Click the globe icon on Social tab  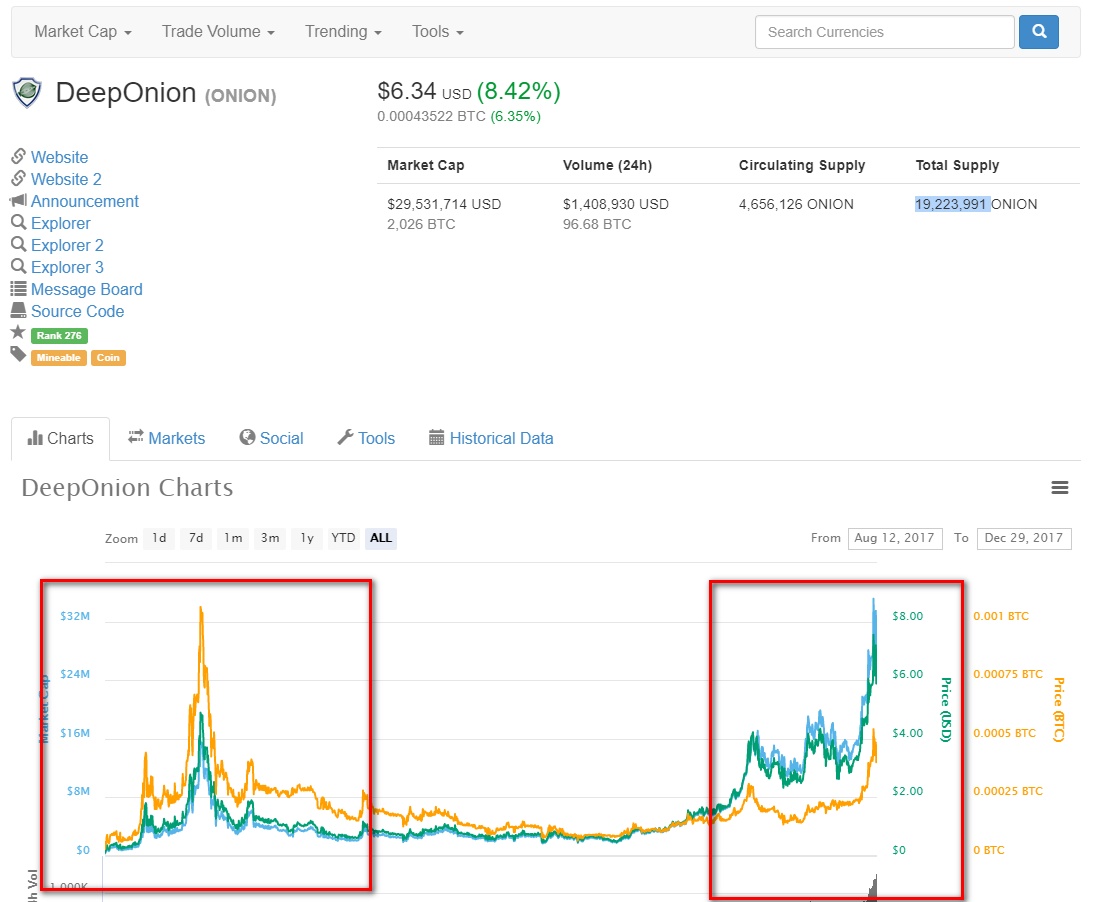[x=247, y=437]
